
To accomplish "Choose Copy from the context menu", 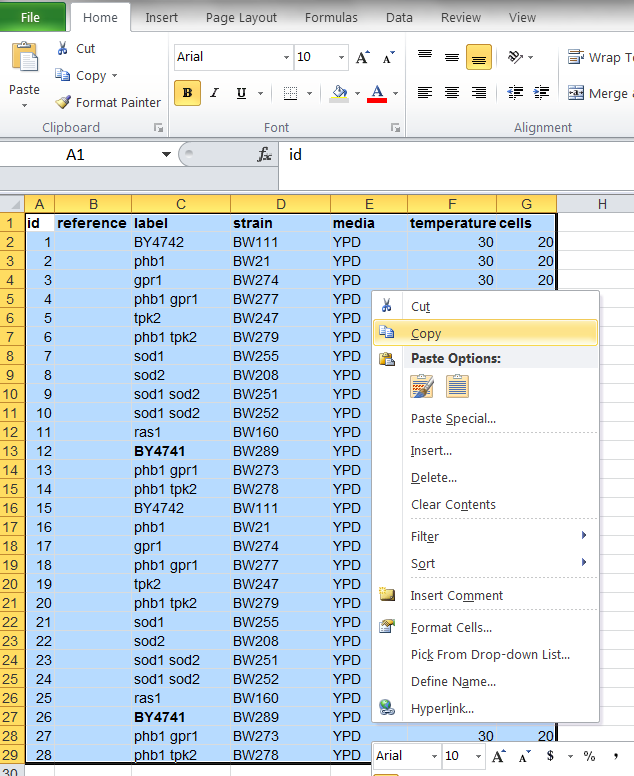I will [x=485, y=334].
